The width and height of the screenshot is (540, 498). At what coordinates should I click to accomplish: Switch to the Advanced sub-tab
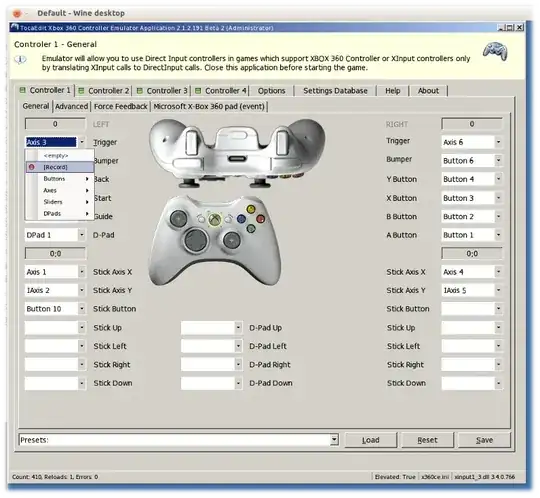coord(72,106)
